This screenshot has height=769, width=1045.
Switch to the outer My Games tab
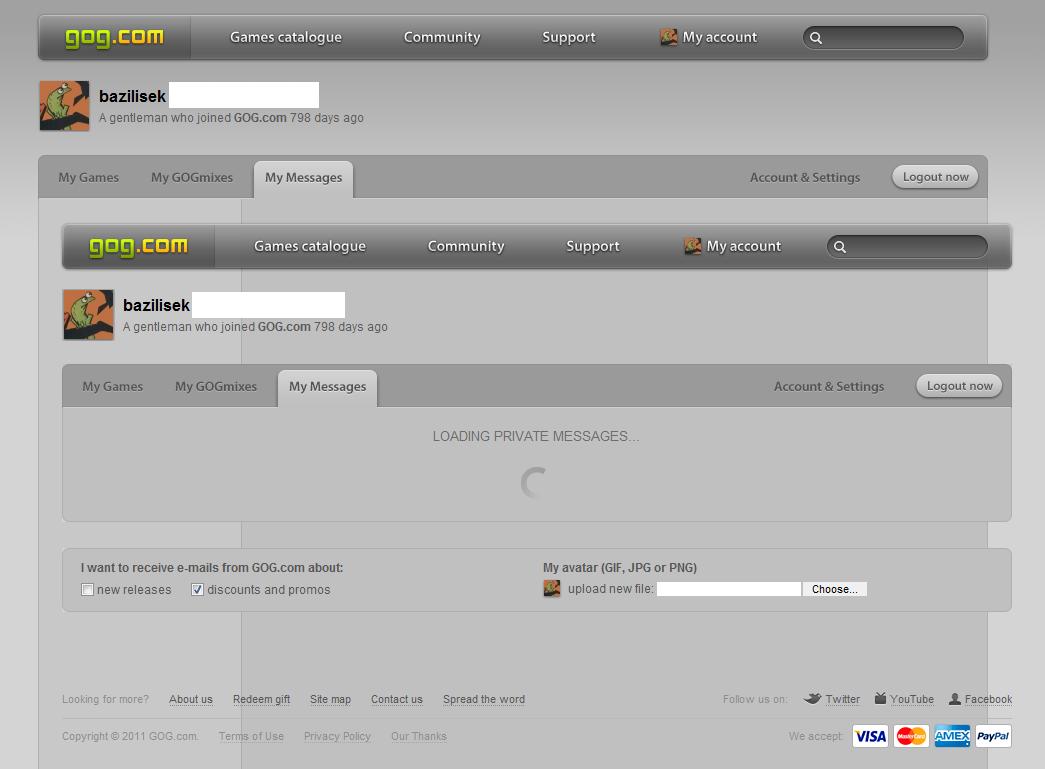pos(89,177)
